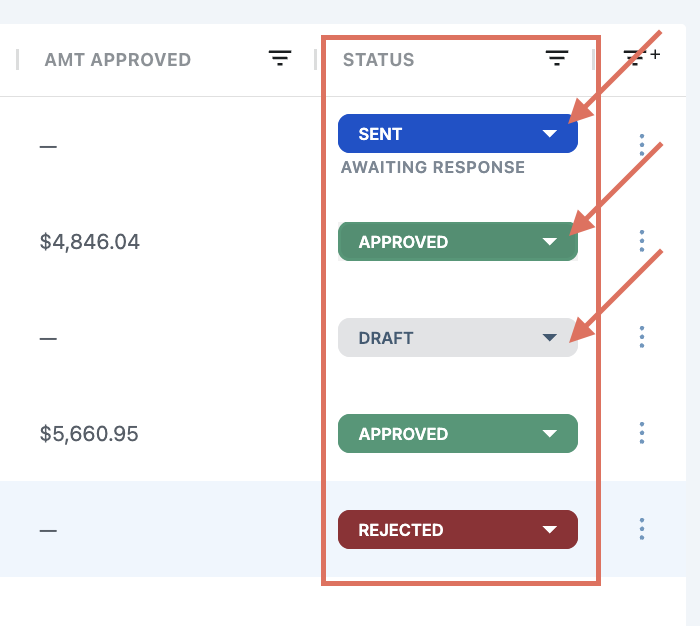Open the three-dot menu for $5,660.95 row

pos(642,433)
